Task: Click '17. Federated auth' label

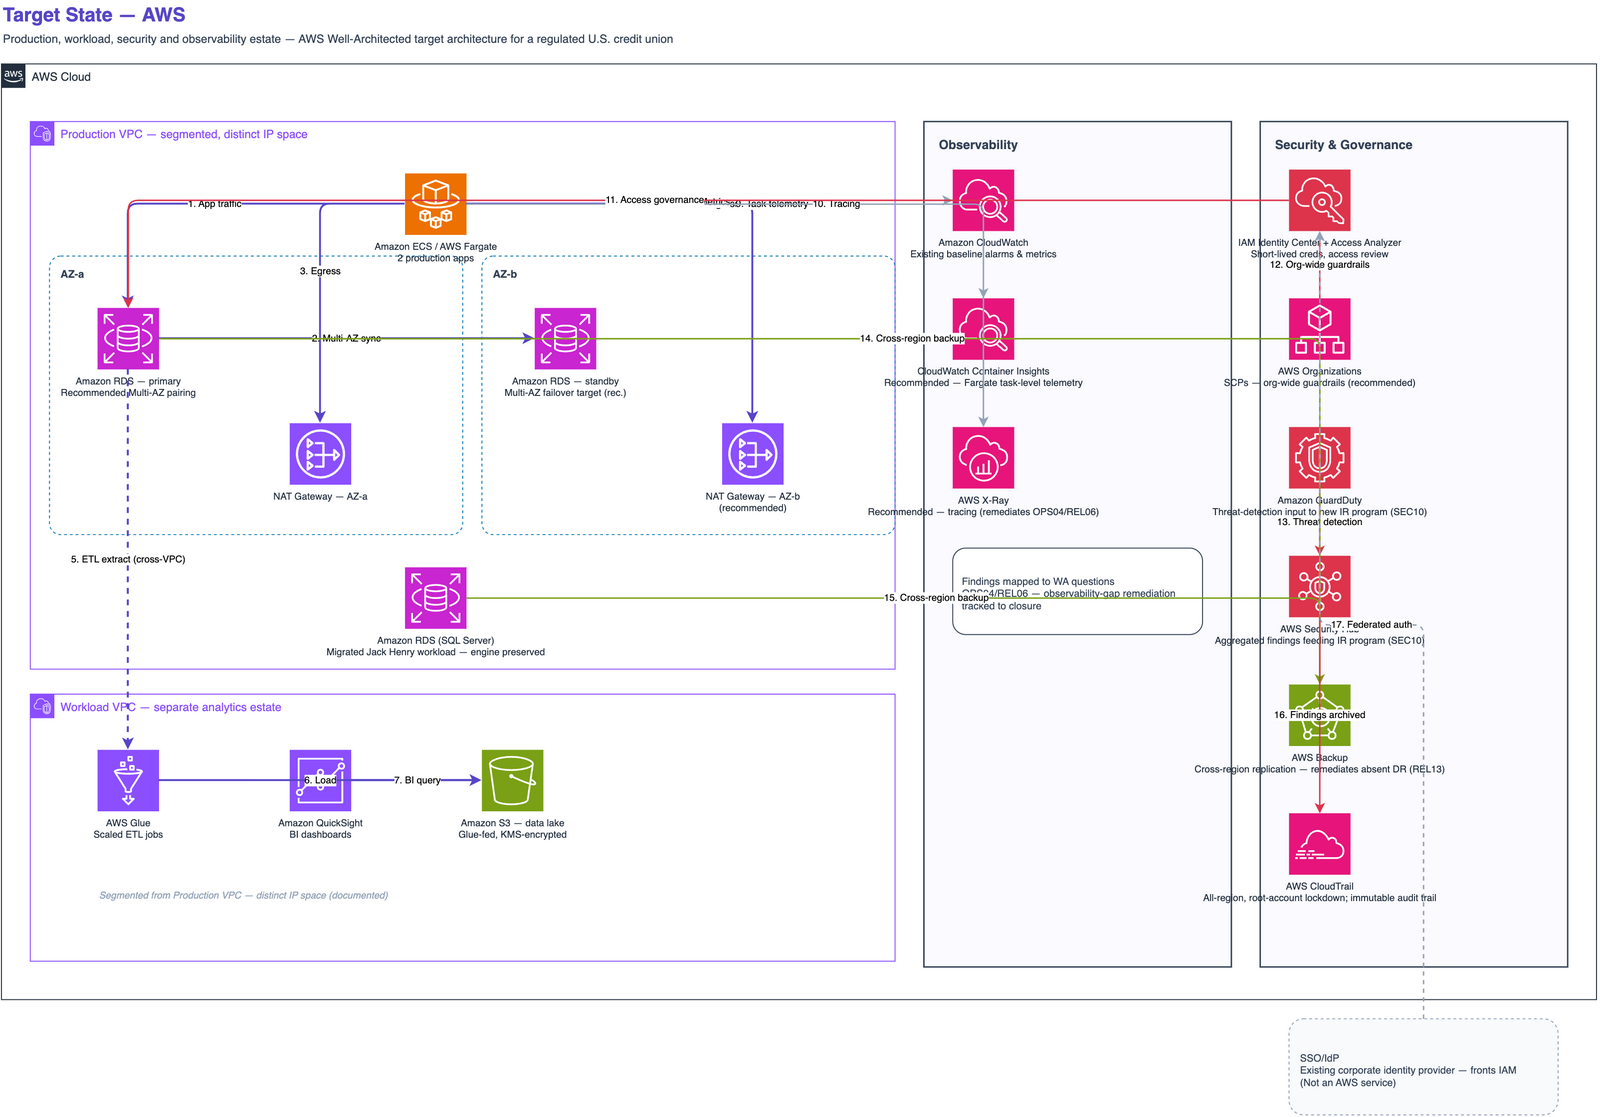Action: click(x=1371, y=625)
